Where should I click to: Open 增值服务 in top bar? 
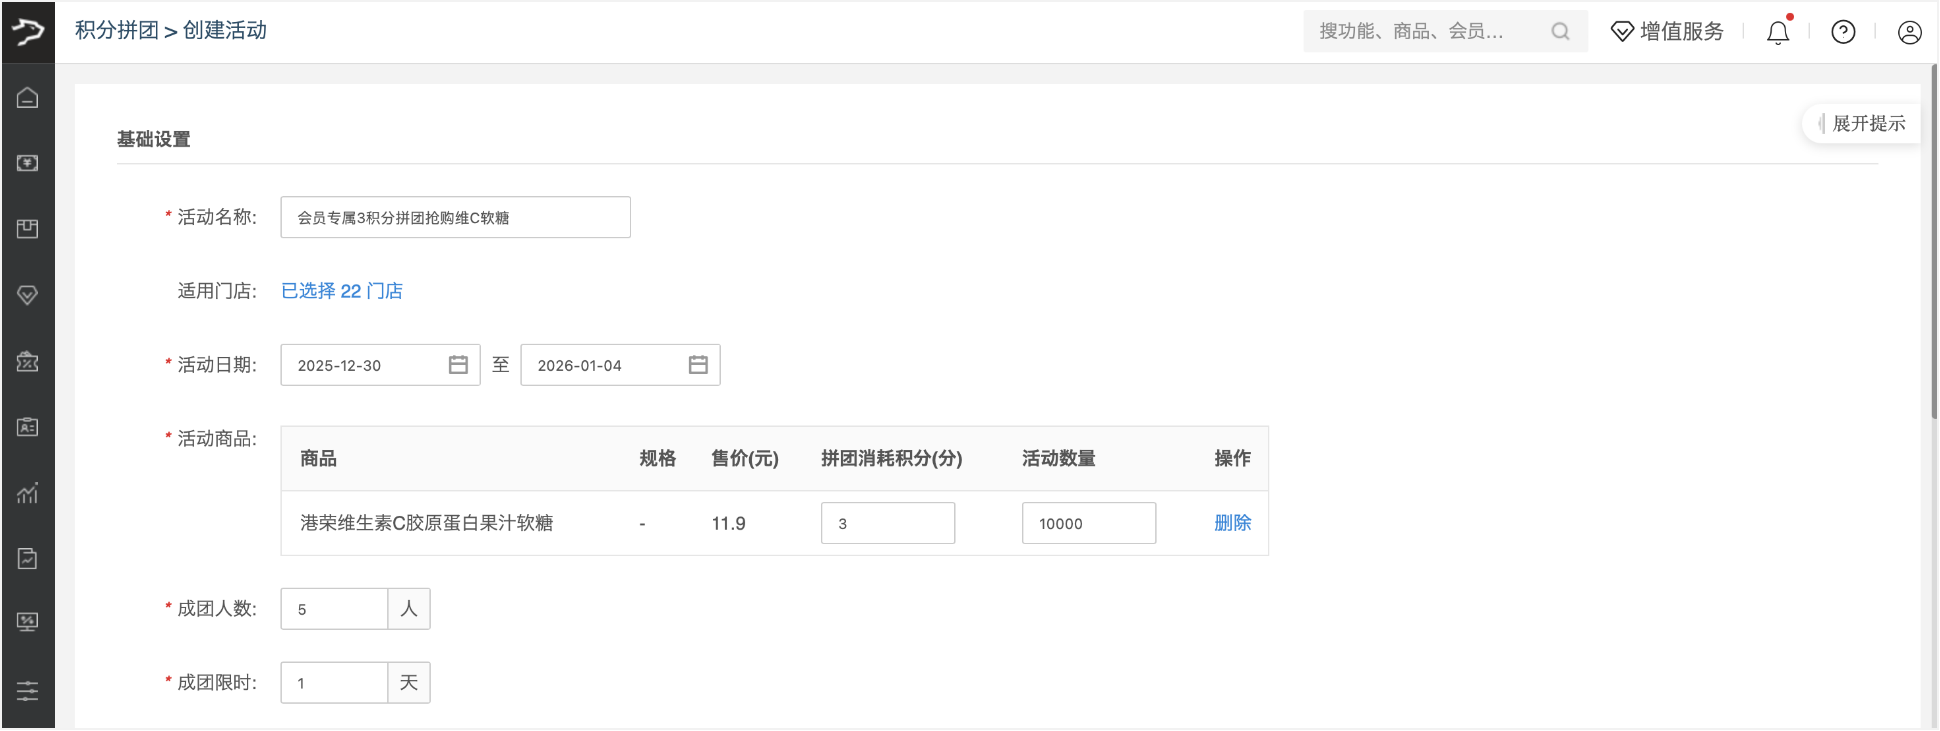point(1668,32)
